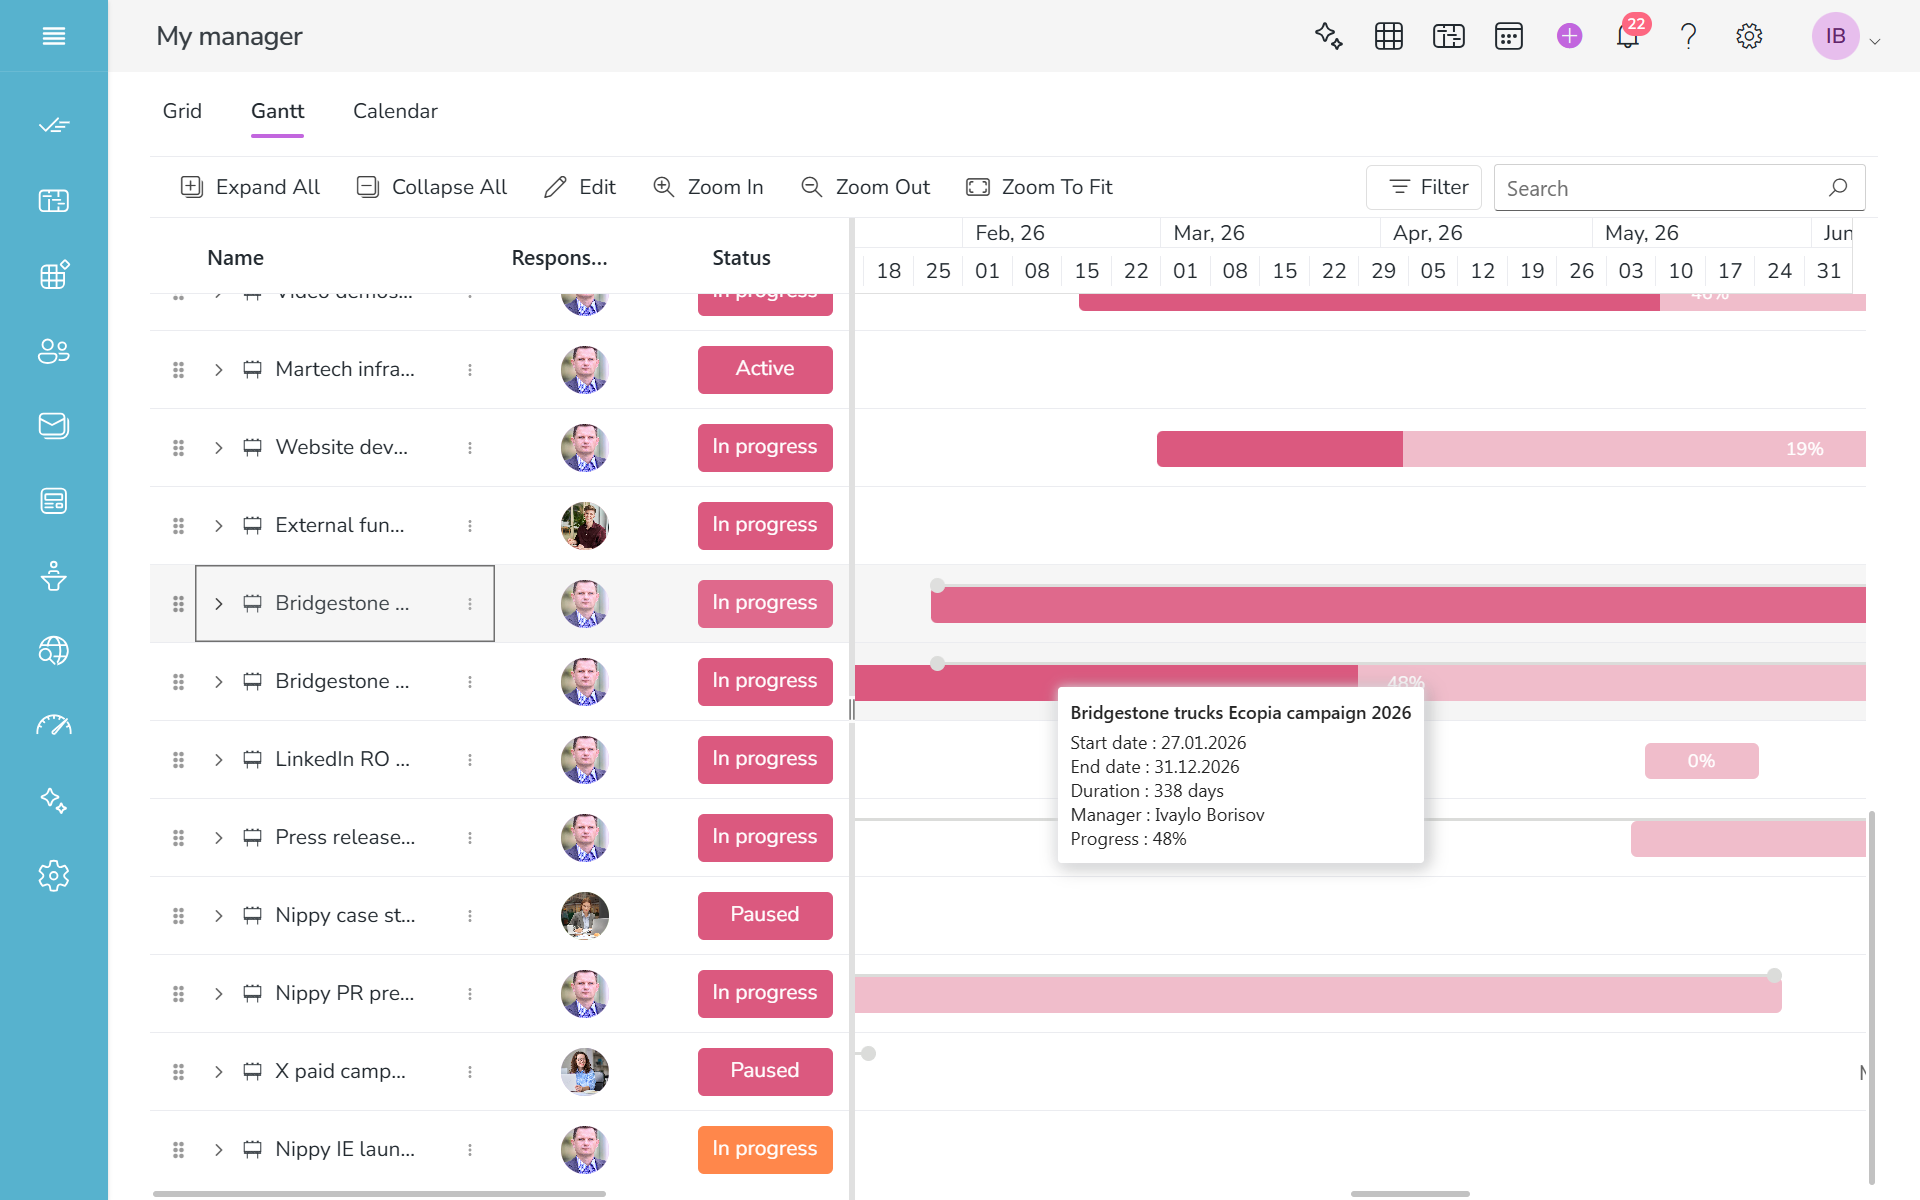Expand the Nippy IE laun... row
Screen dimensions: 1920x1200
pyautogui.click(x=218, y=1150)
